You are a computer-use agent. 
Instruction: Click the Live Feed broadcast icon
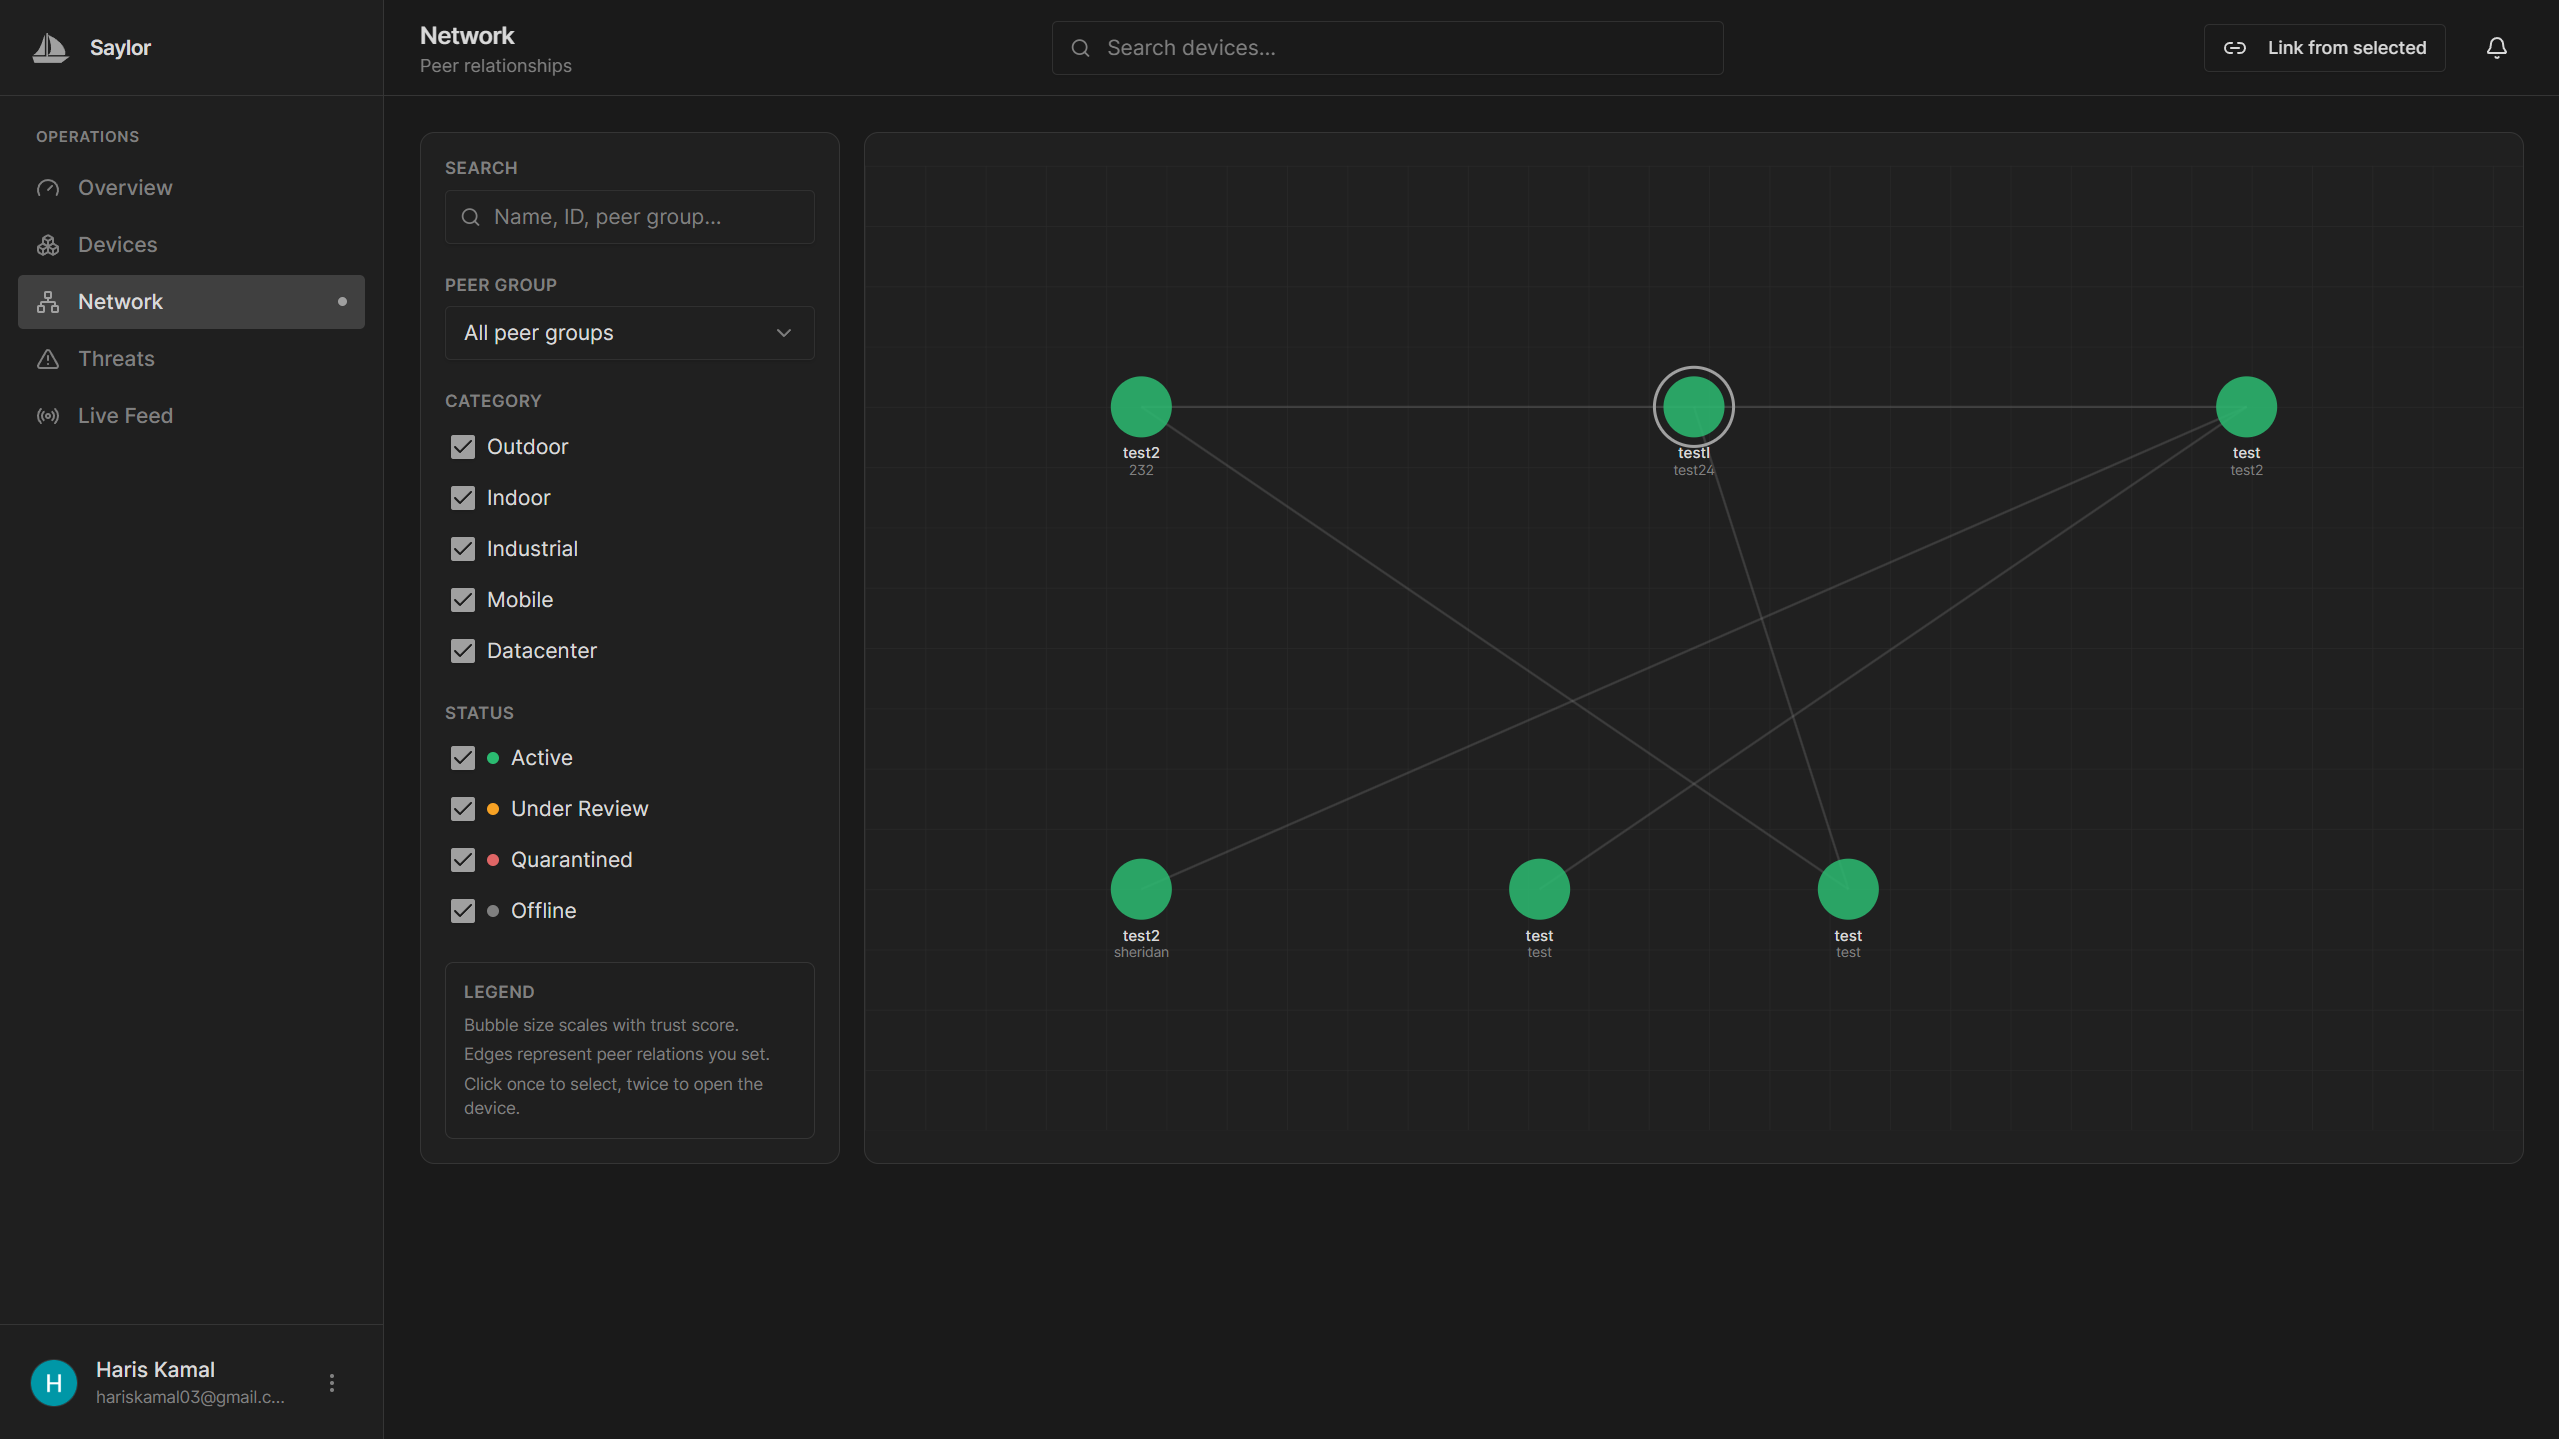click(x=48, y=416)
